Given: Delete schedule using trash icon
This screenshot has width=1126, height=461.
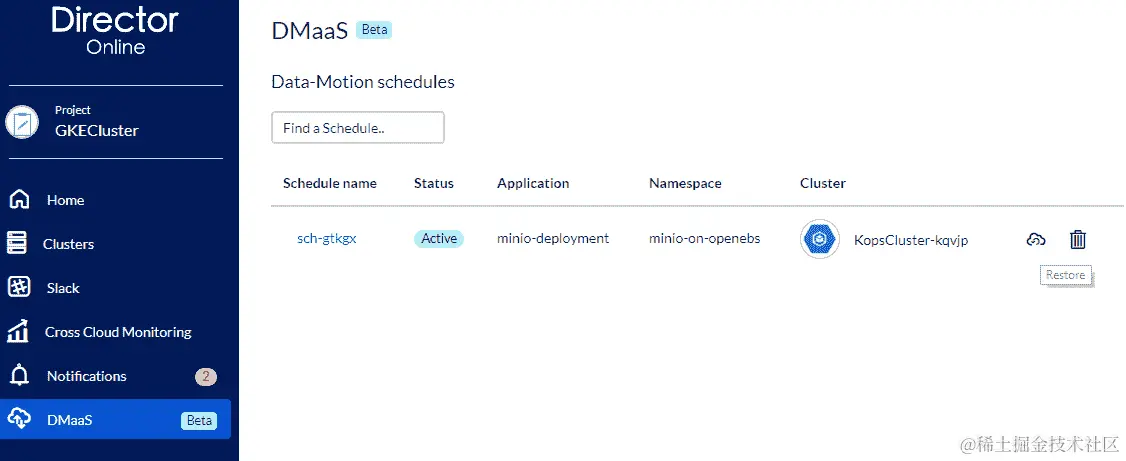Looking at the screenshot, I should point(1077,239).
